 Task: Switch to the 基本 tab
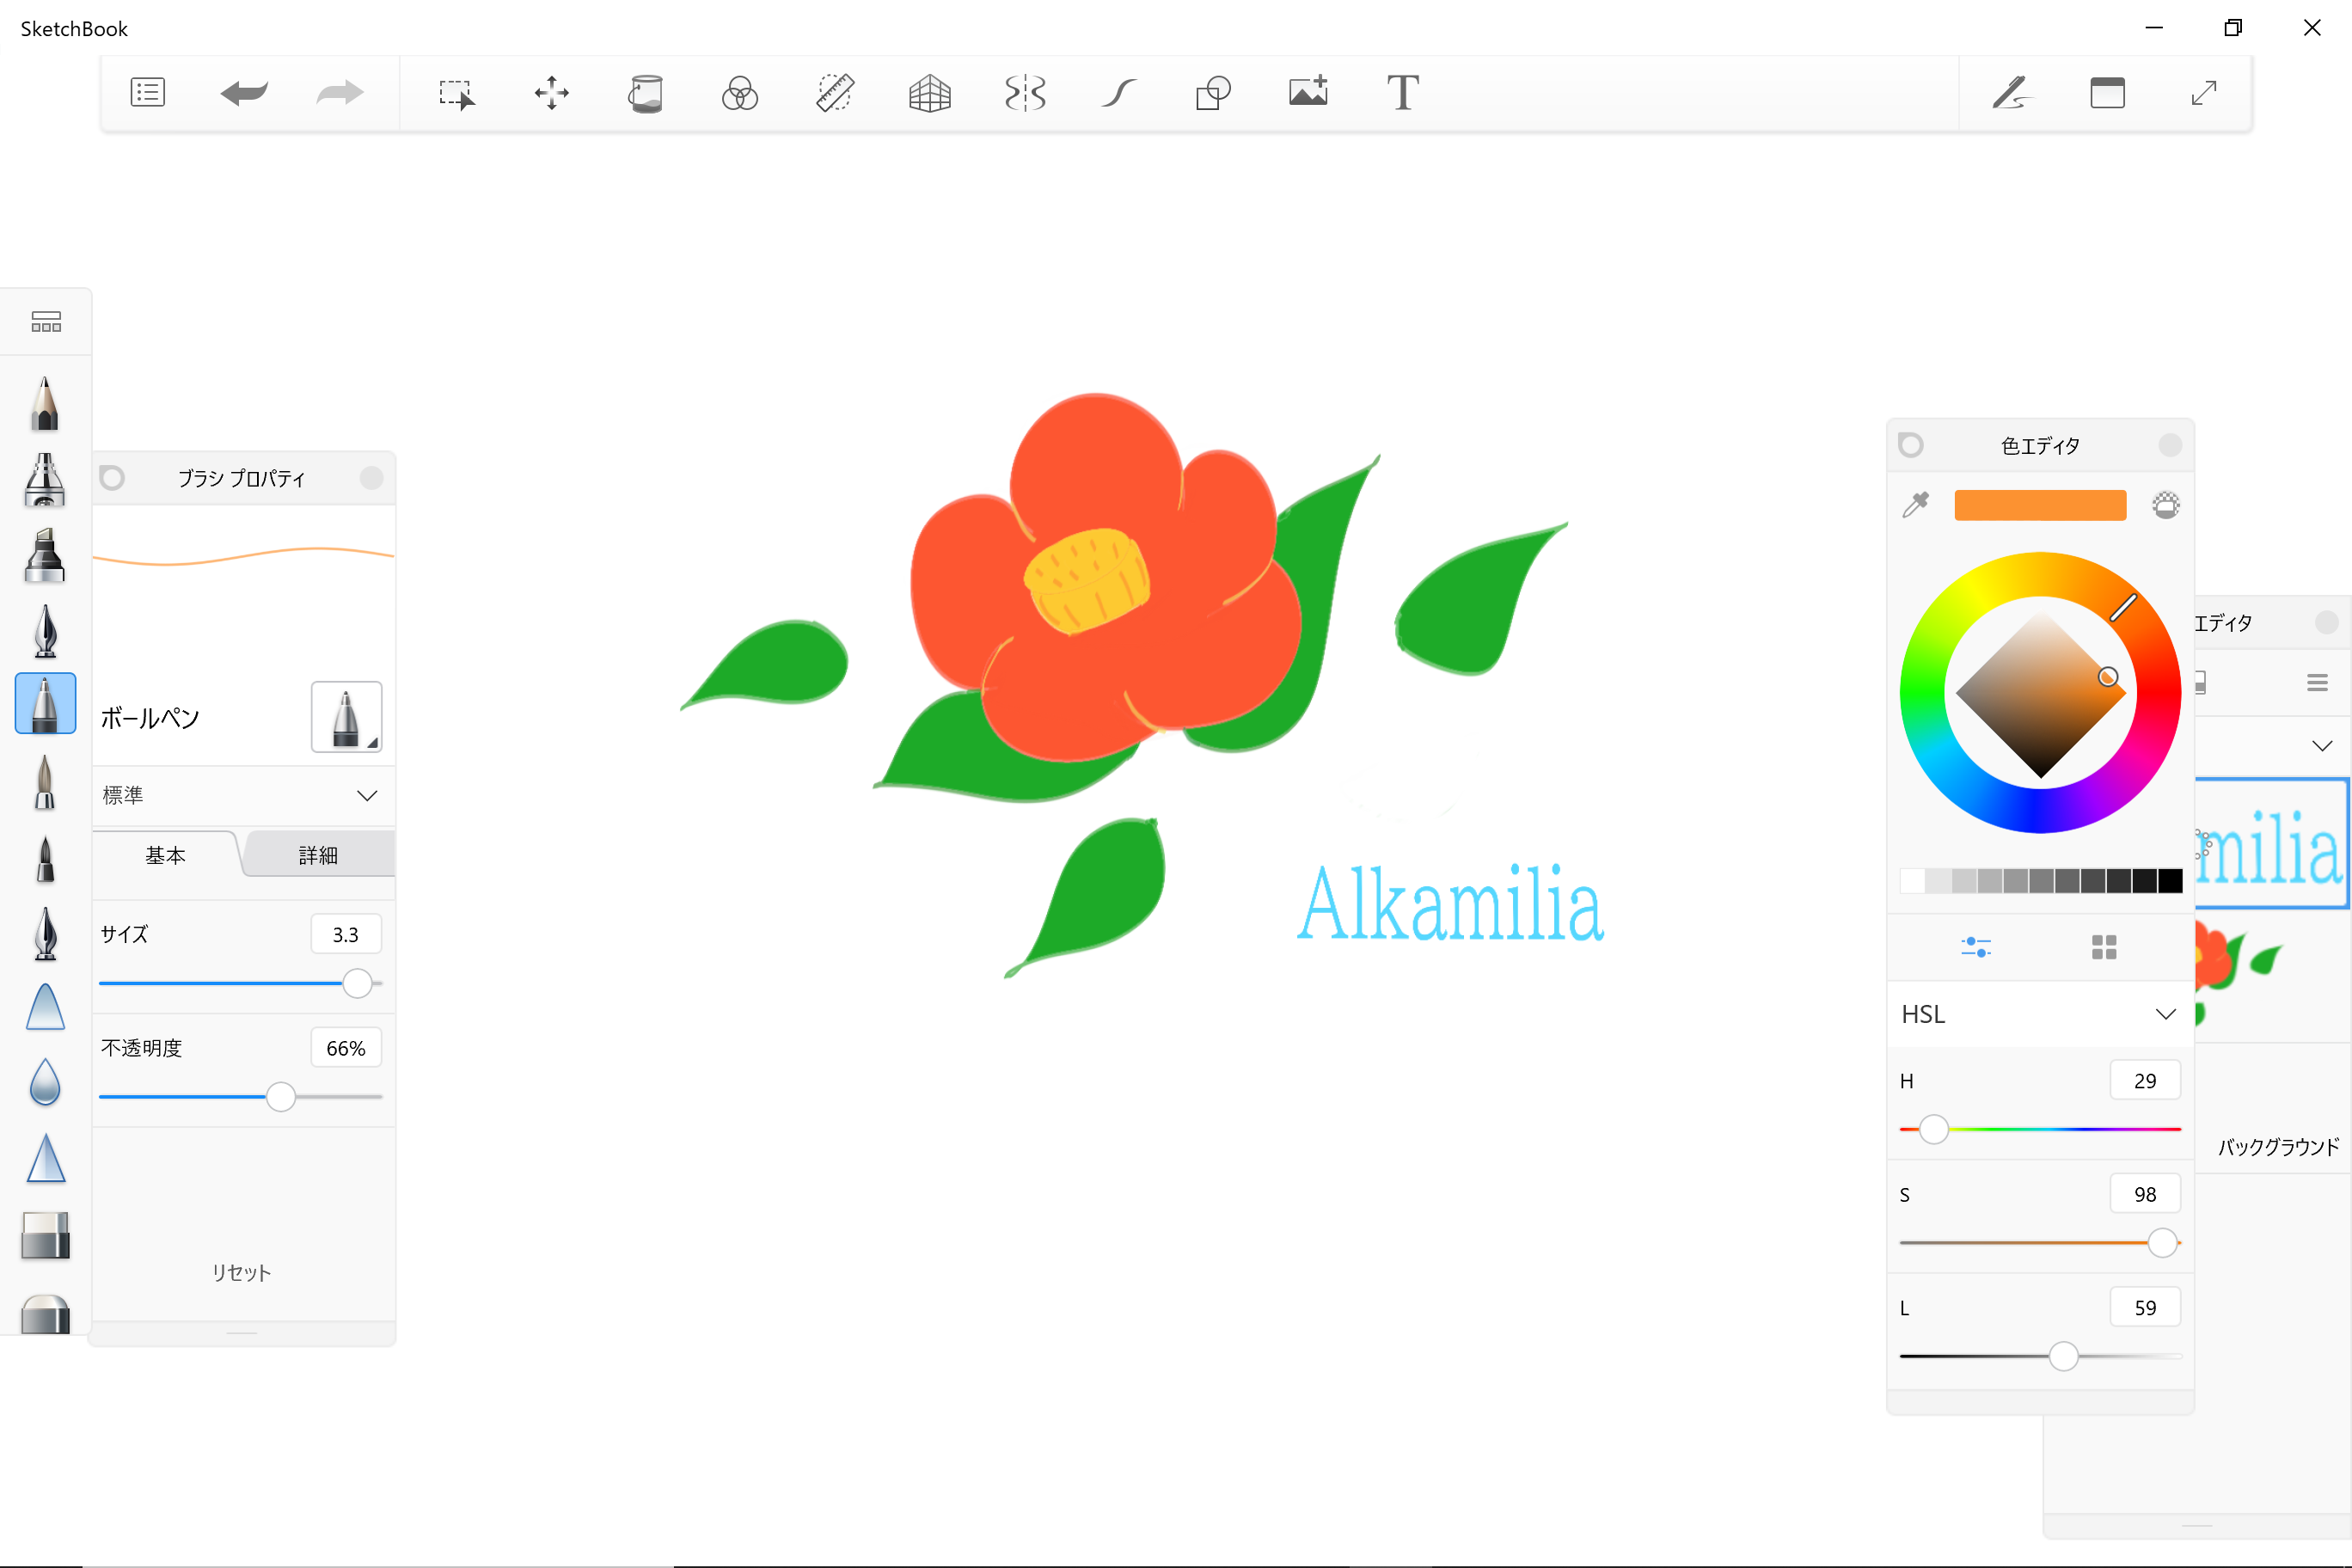coord(165,855)
